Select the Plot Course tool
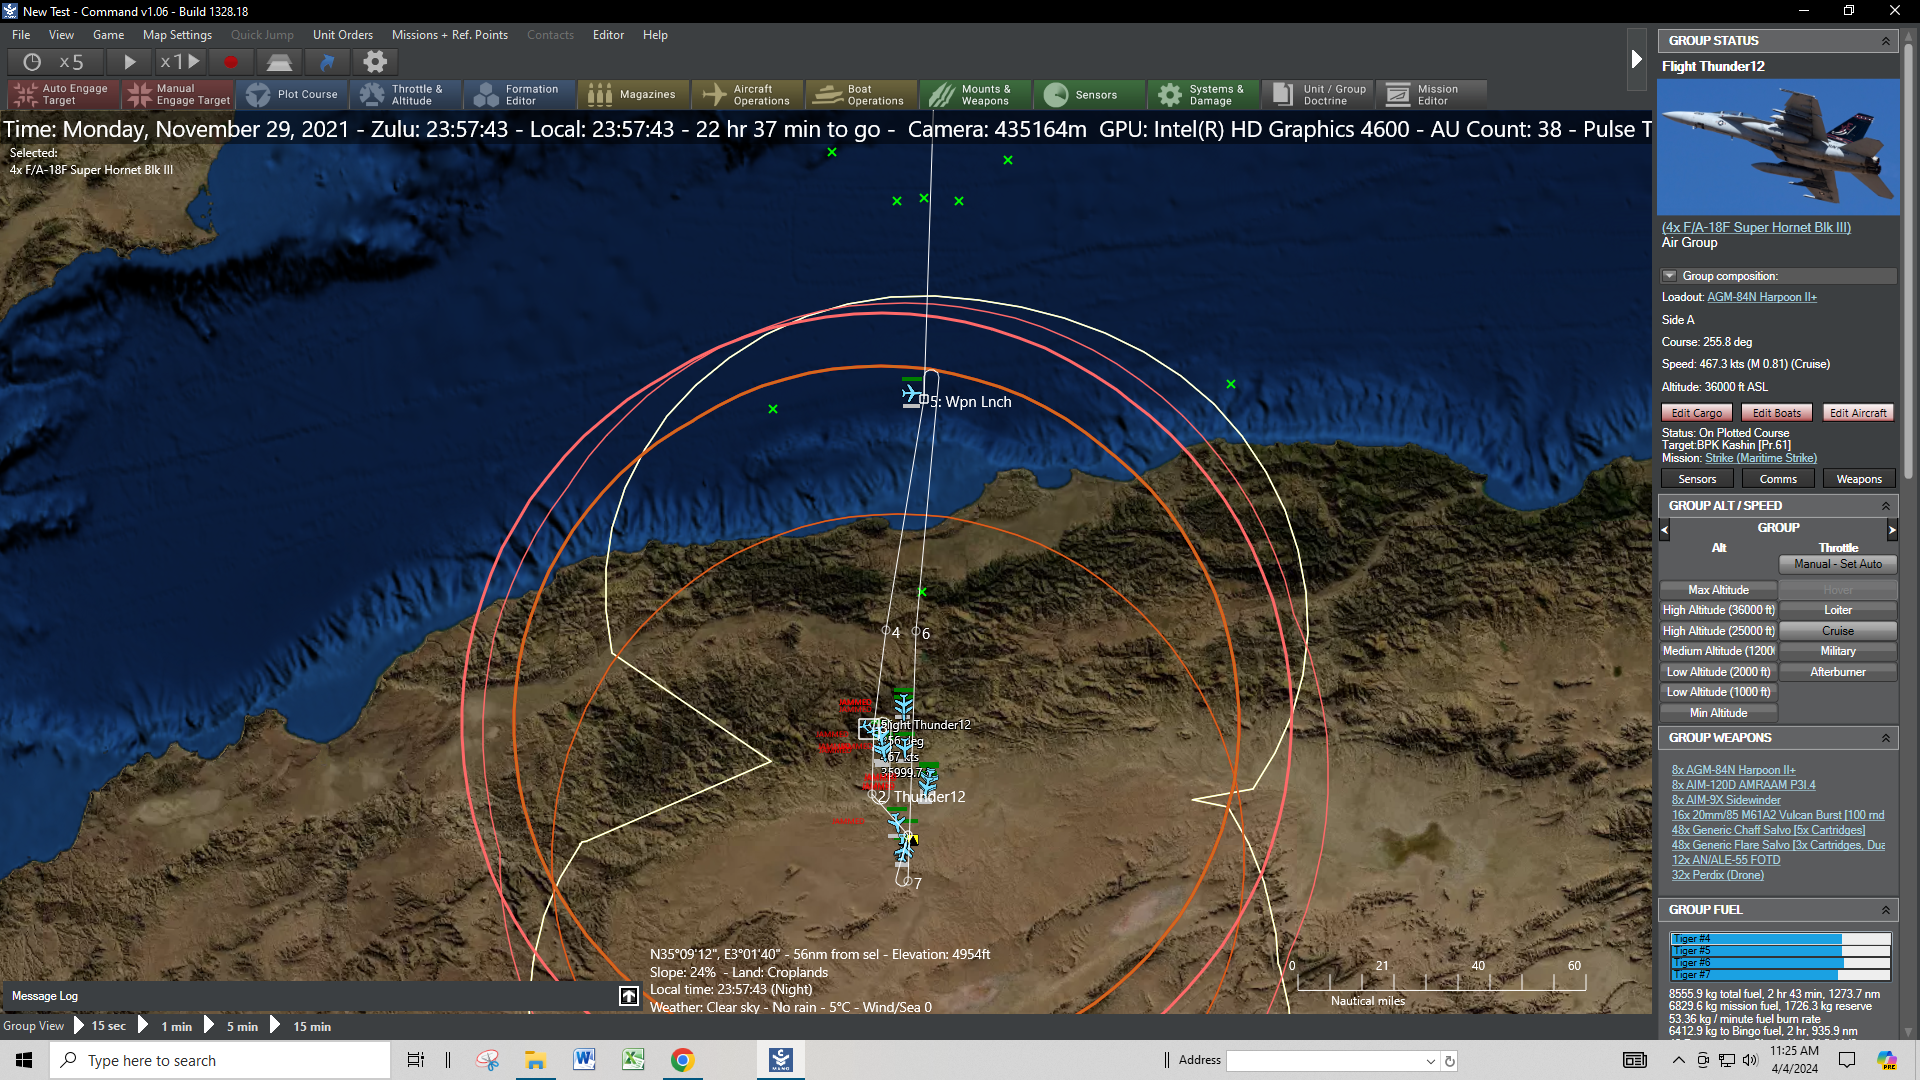The height and width of the screenshot is (1080, 1920). click(292, 94)
